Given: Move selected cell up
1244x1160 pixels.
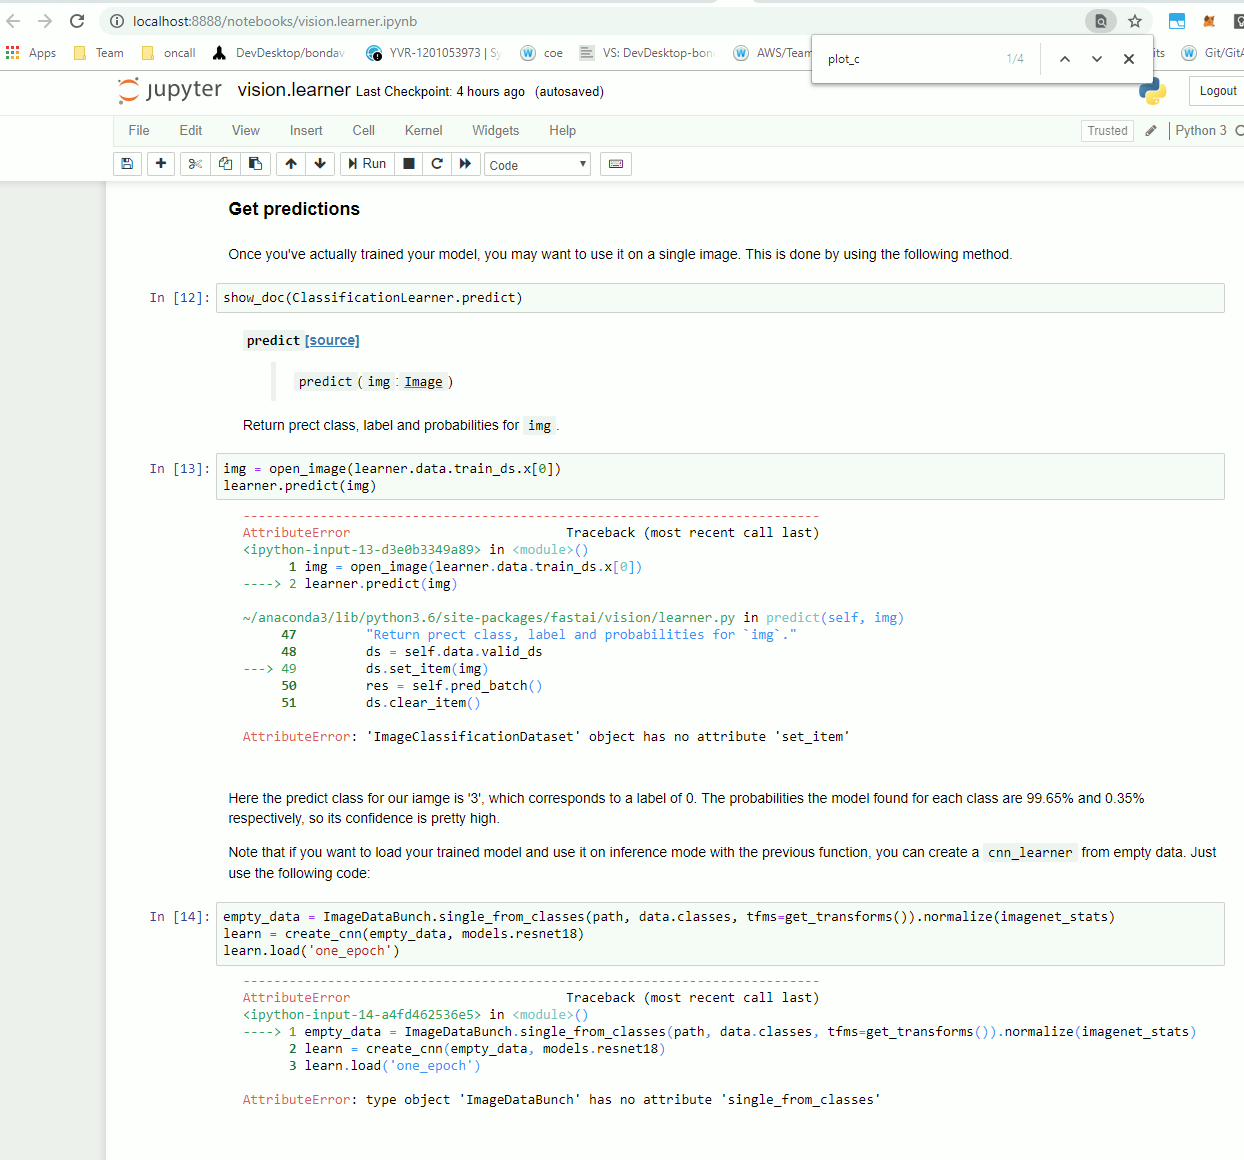Looking at the screenshot, I should pyautogui.click(x=291, y=164).
